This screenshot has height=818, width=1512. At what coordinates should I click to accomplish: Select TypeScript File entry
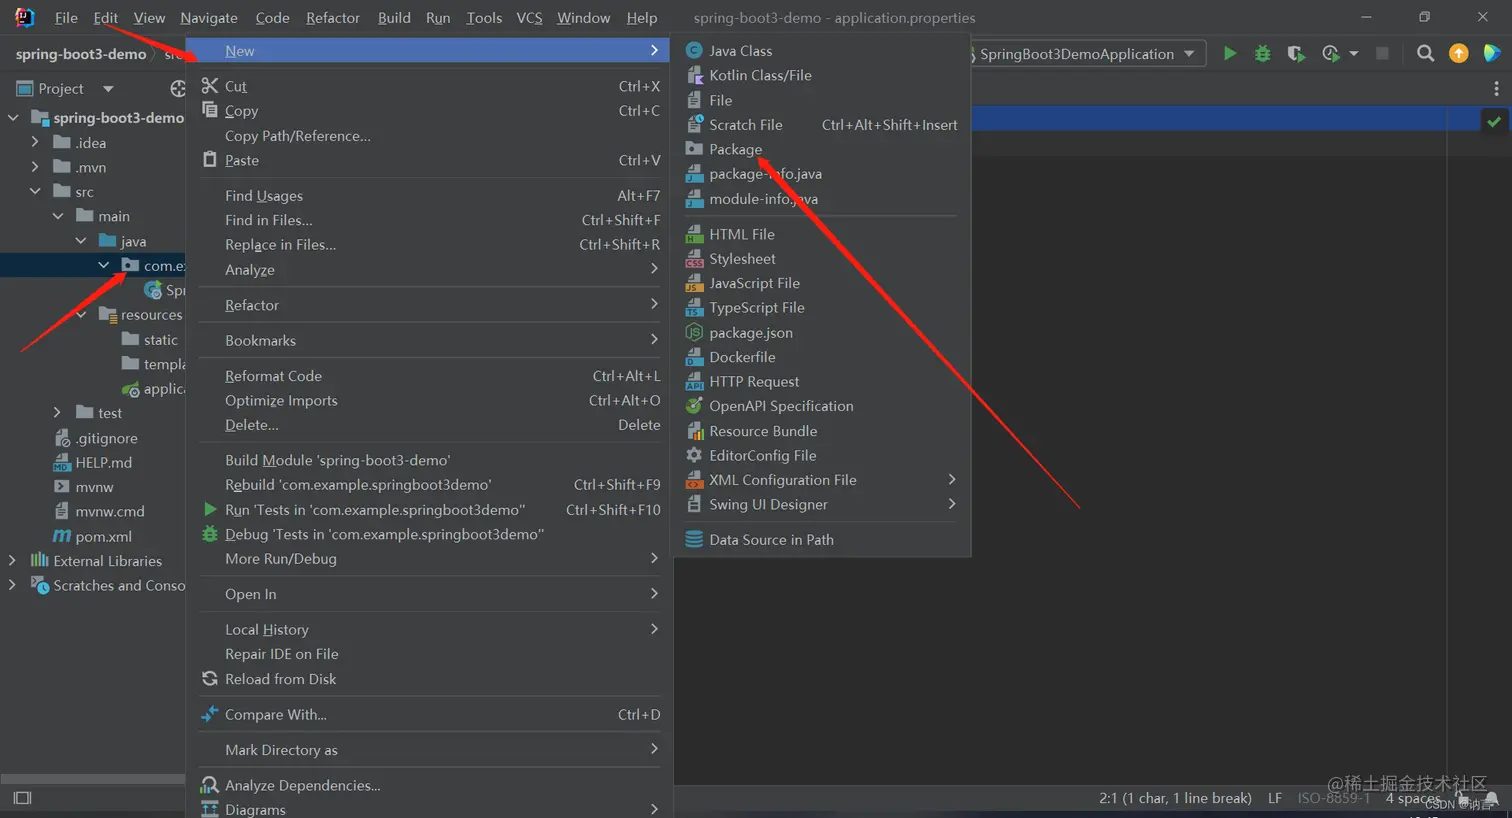click(x=756, y=307)
